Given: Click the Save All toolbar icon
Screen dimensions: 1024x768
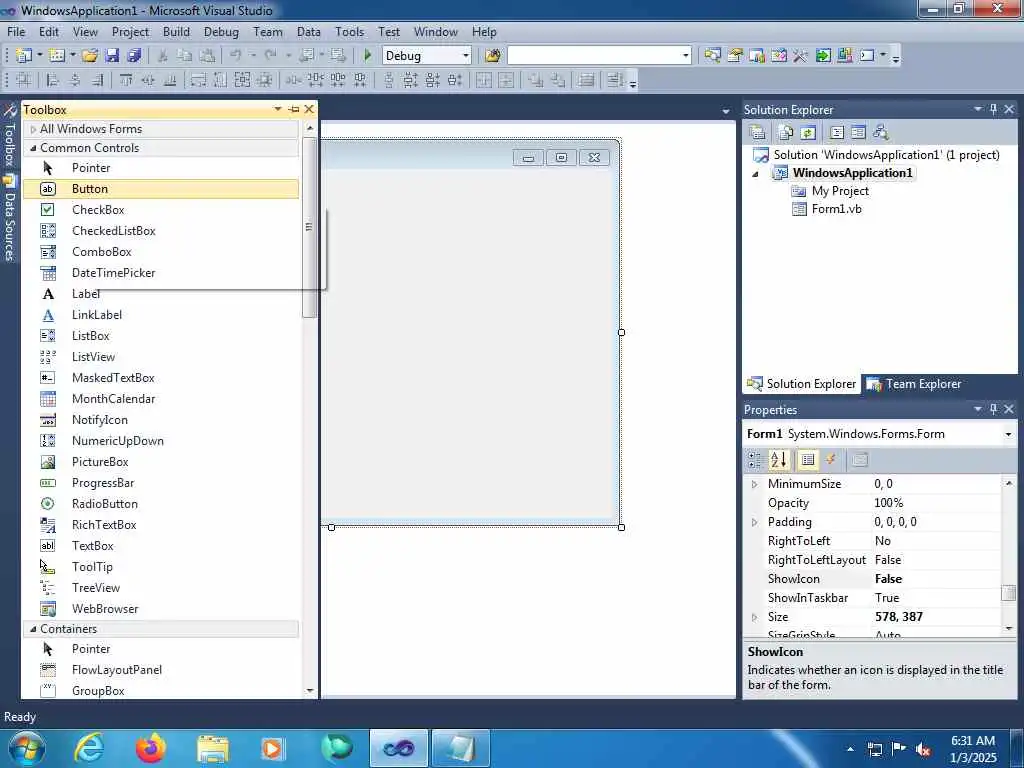Looking at the screenshot, I should [135, 56].
